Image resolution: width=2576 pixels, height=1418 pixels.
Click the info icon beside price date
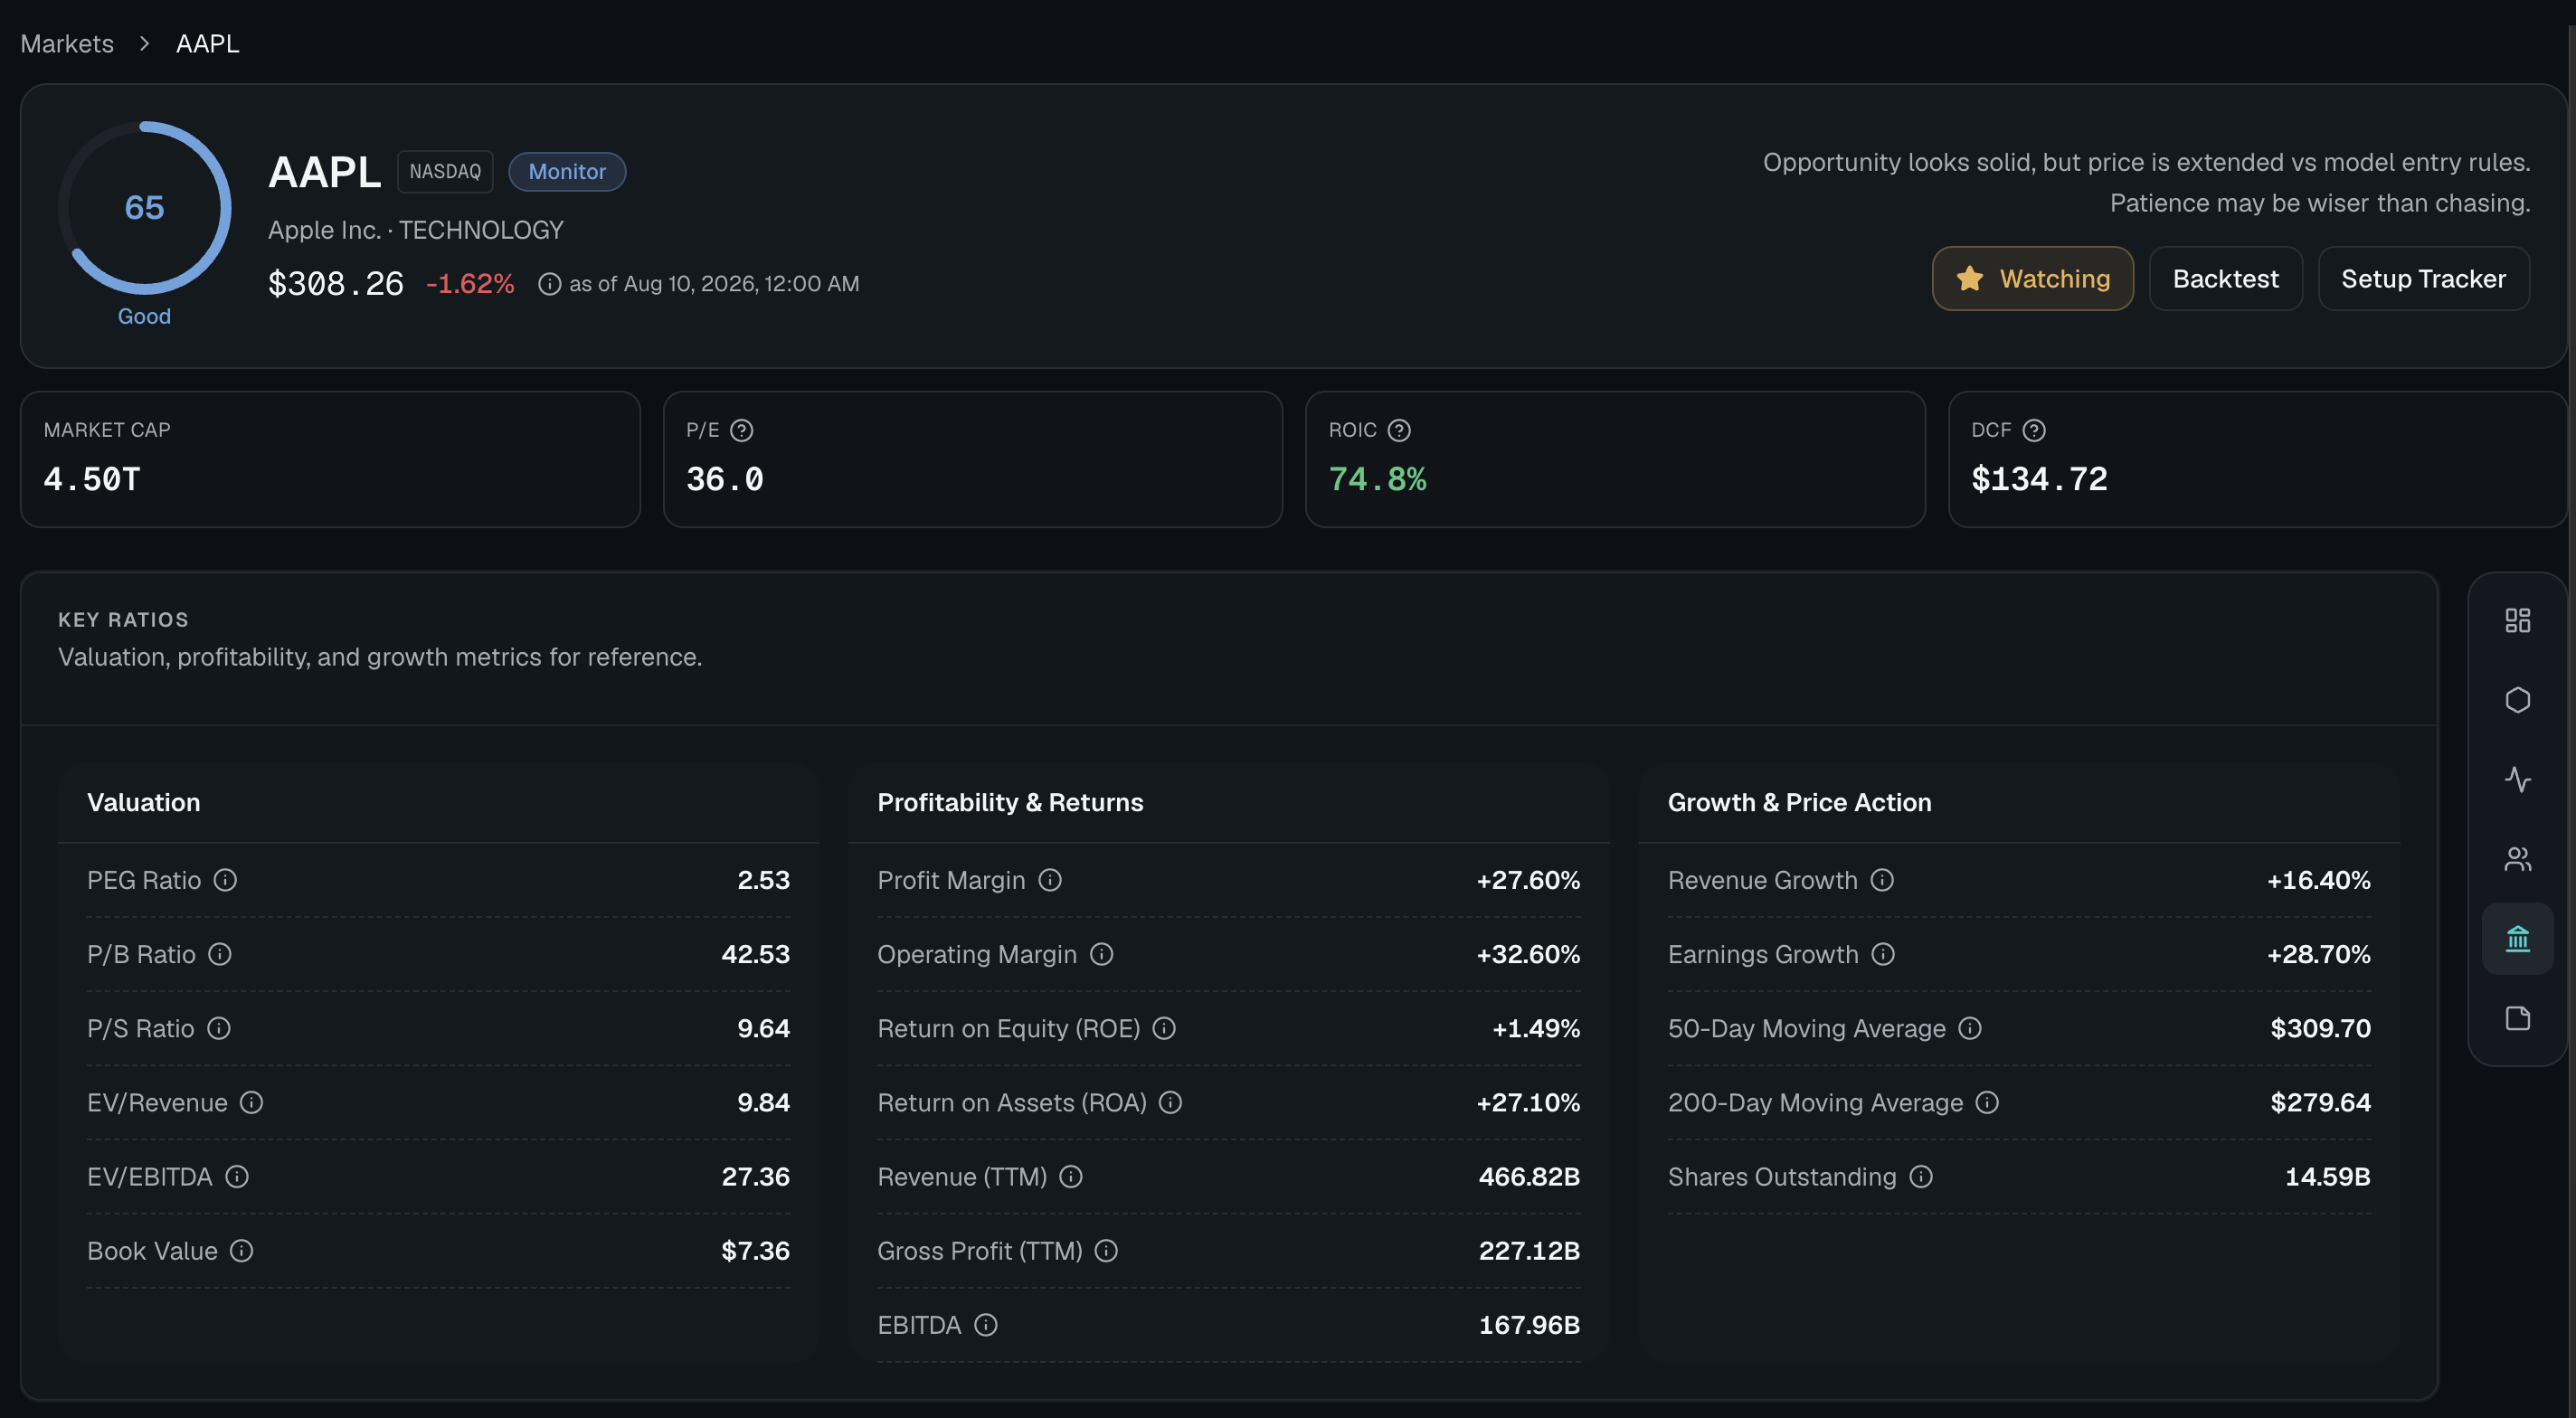coord(549,284)
